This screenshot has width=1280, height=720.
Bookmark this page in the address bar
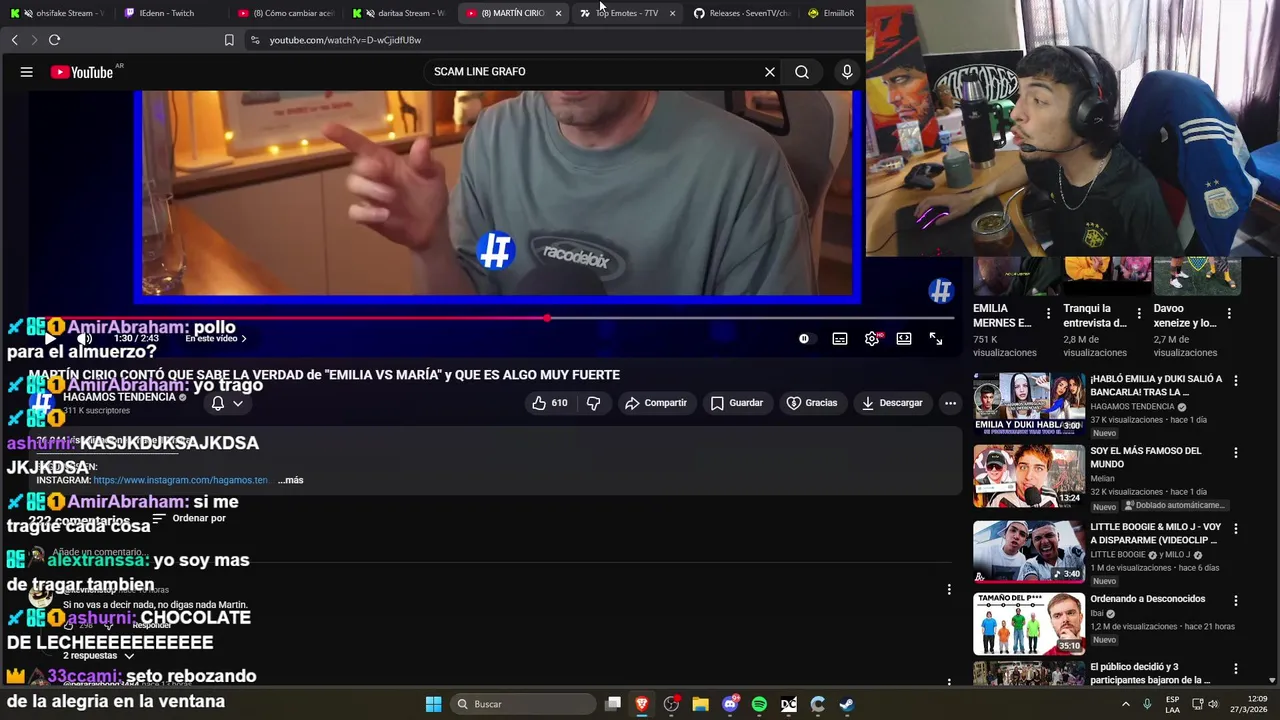click(229, 40)
